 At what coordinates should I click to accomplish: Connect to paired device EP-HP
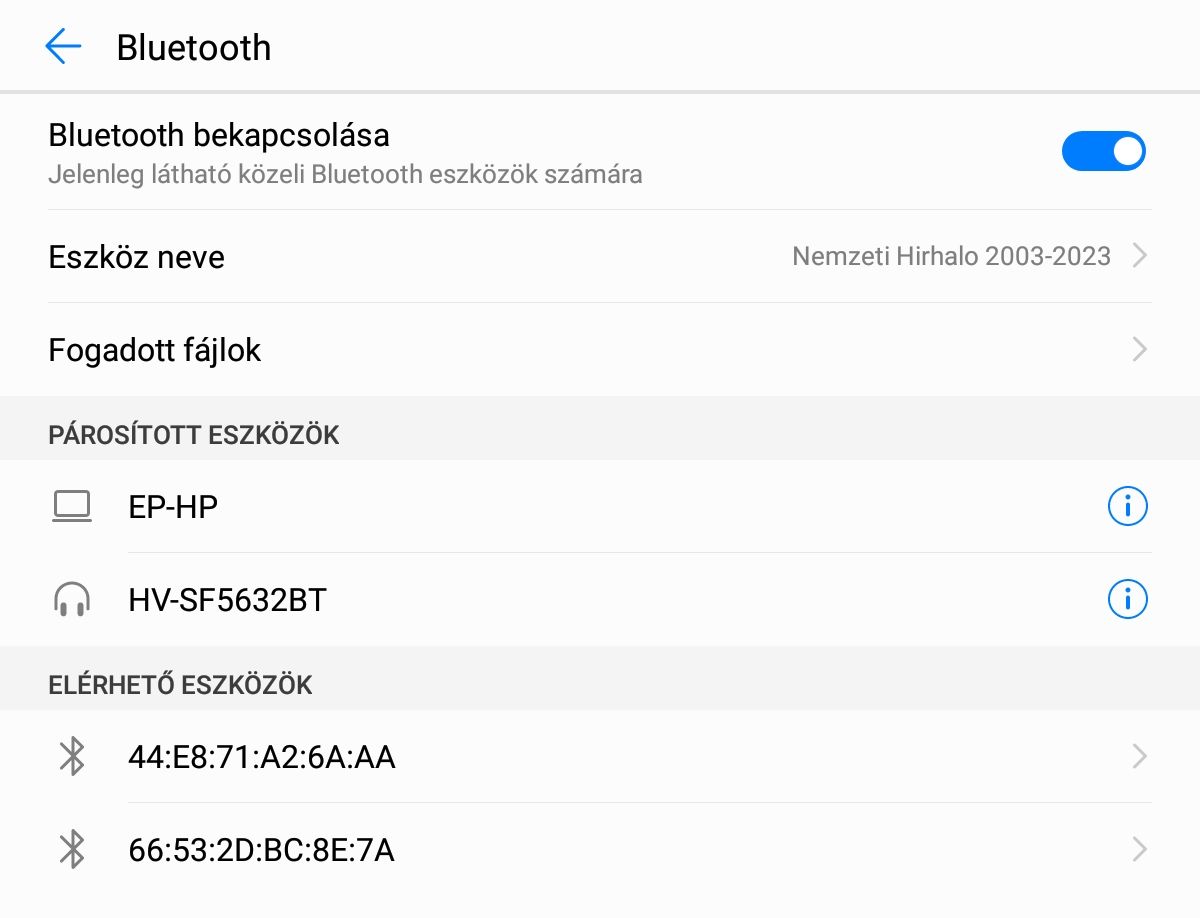[174, 507]
